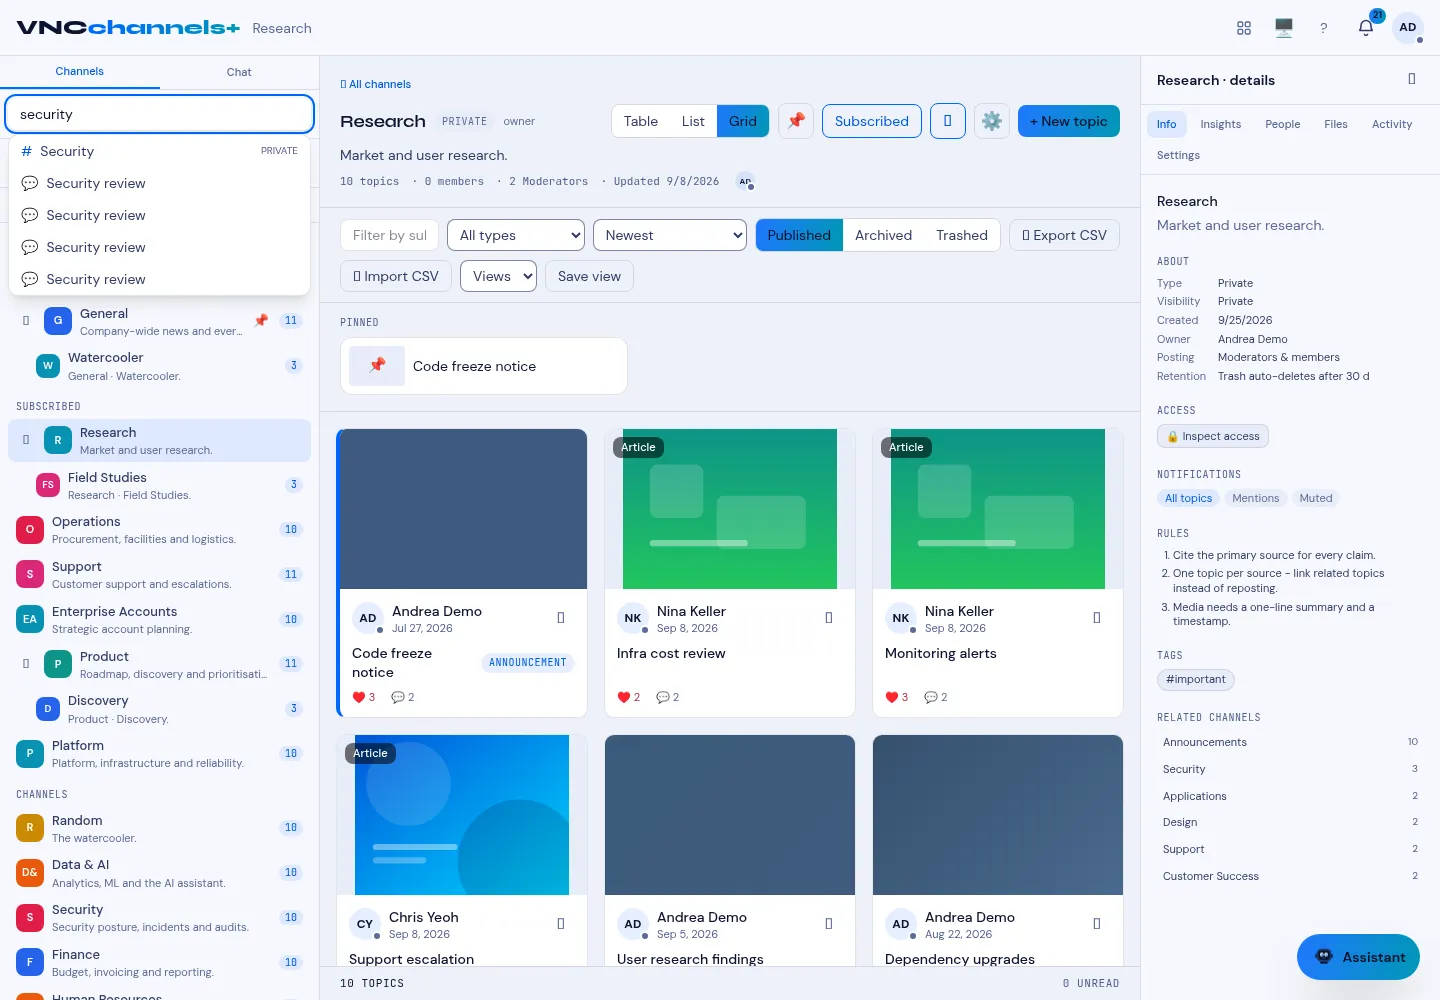Screen dimensions: 1440x1000
Task: Switch to List view
Action: (x=693, y=121)
